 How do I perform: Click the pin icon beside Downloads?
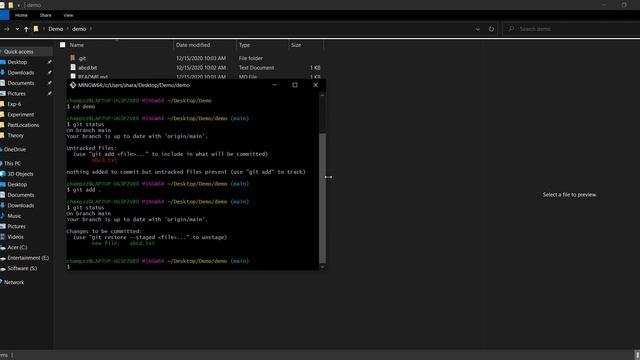[x=49, y=73]
